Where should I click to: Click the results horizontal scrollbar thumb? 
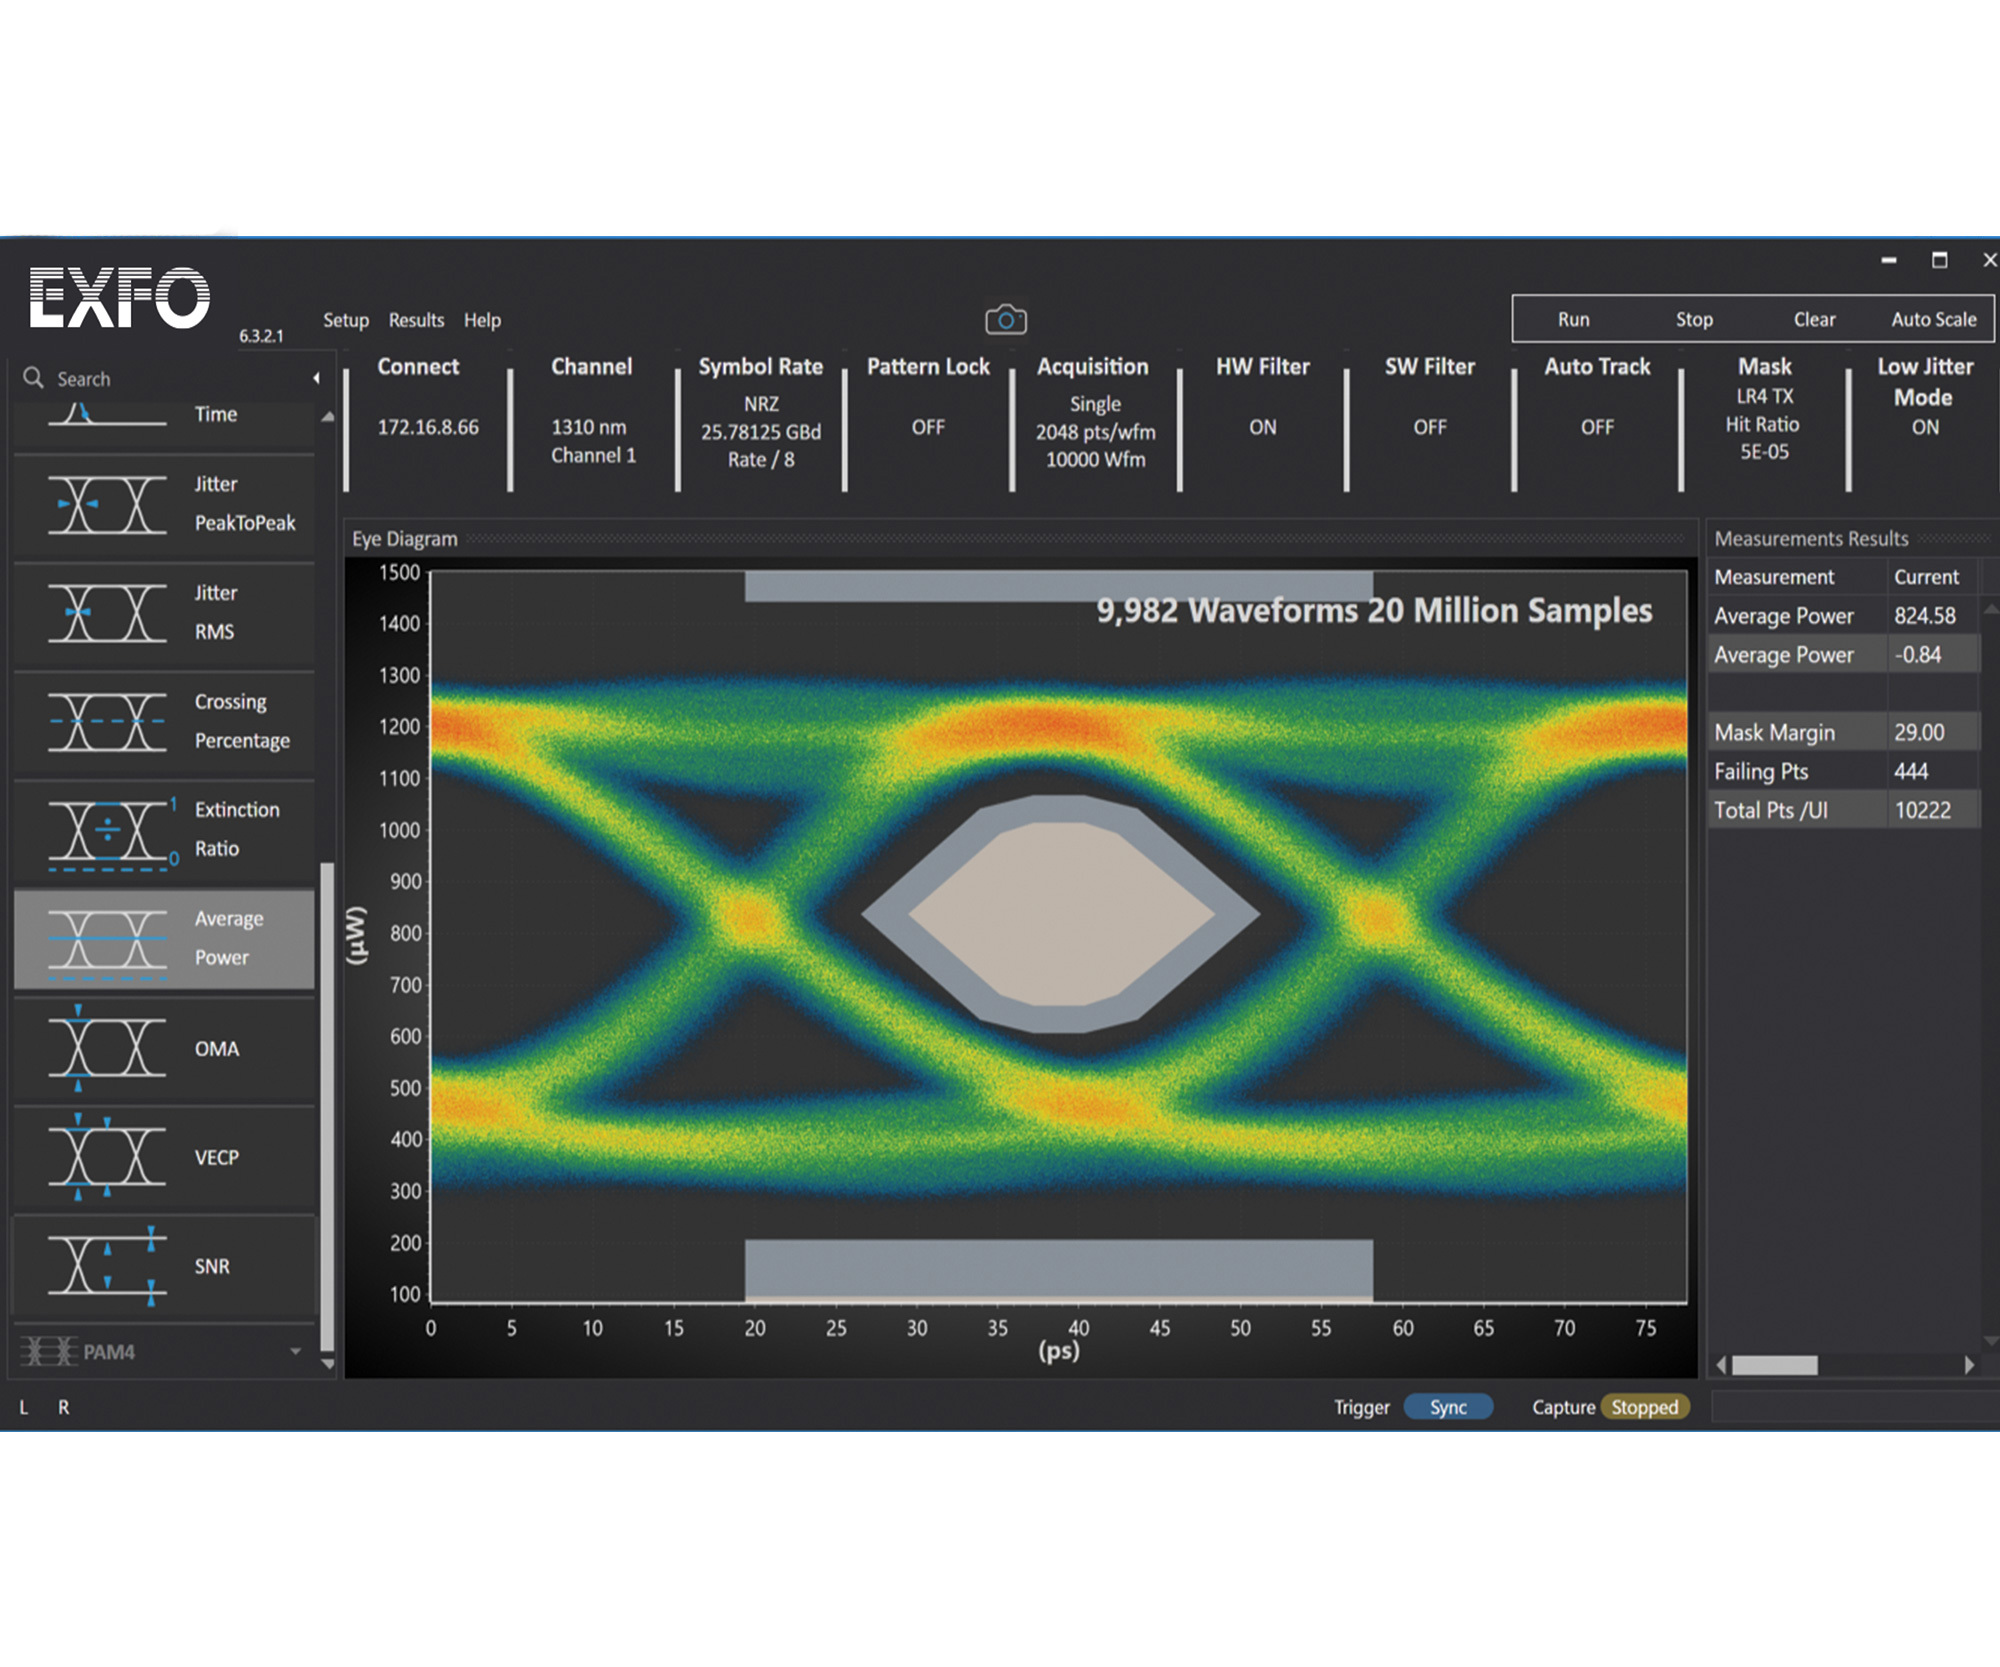click(x=1775, y=1365)
